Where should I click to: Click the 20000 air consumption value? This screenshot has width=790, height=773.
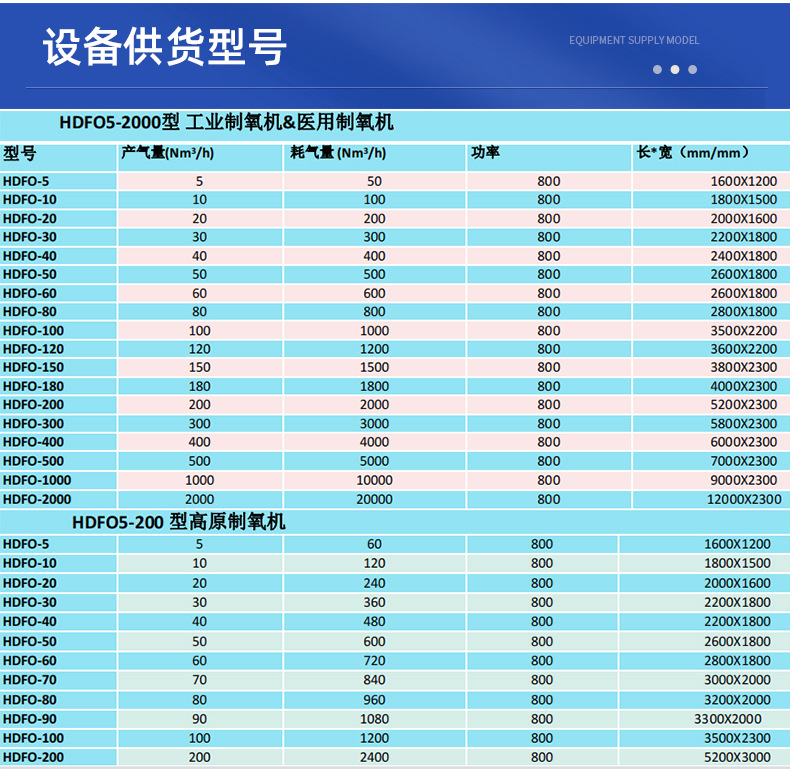click(374, 499)
